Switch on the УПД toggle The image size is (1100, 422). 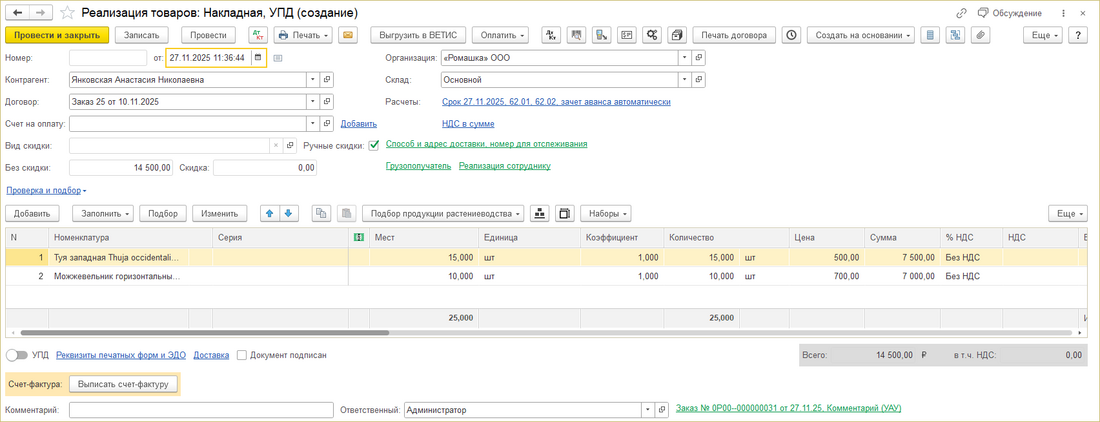pyautogui.click(x=16, y=354)
